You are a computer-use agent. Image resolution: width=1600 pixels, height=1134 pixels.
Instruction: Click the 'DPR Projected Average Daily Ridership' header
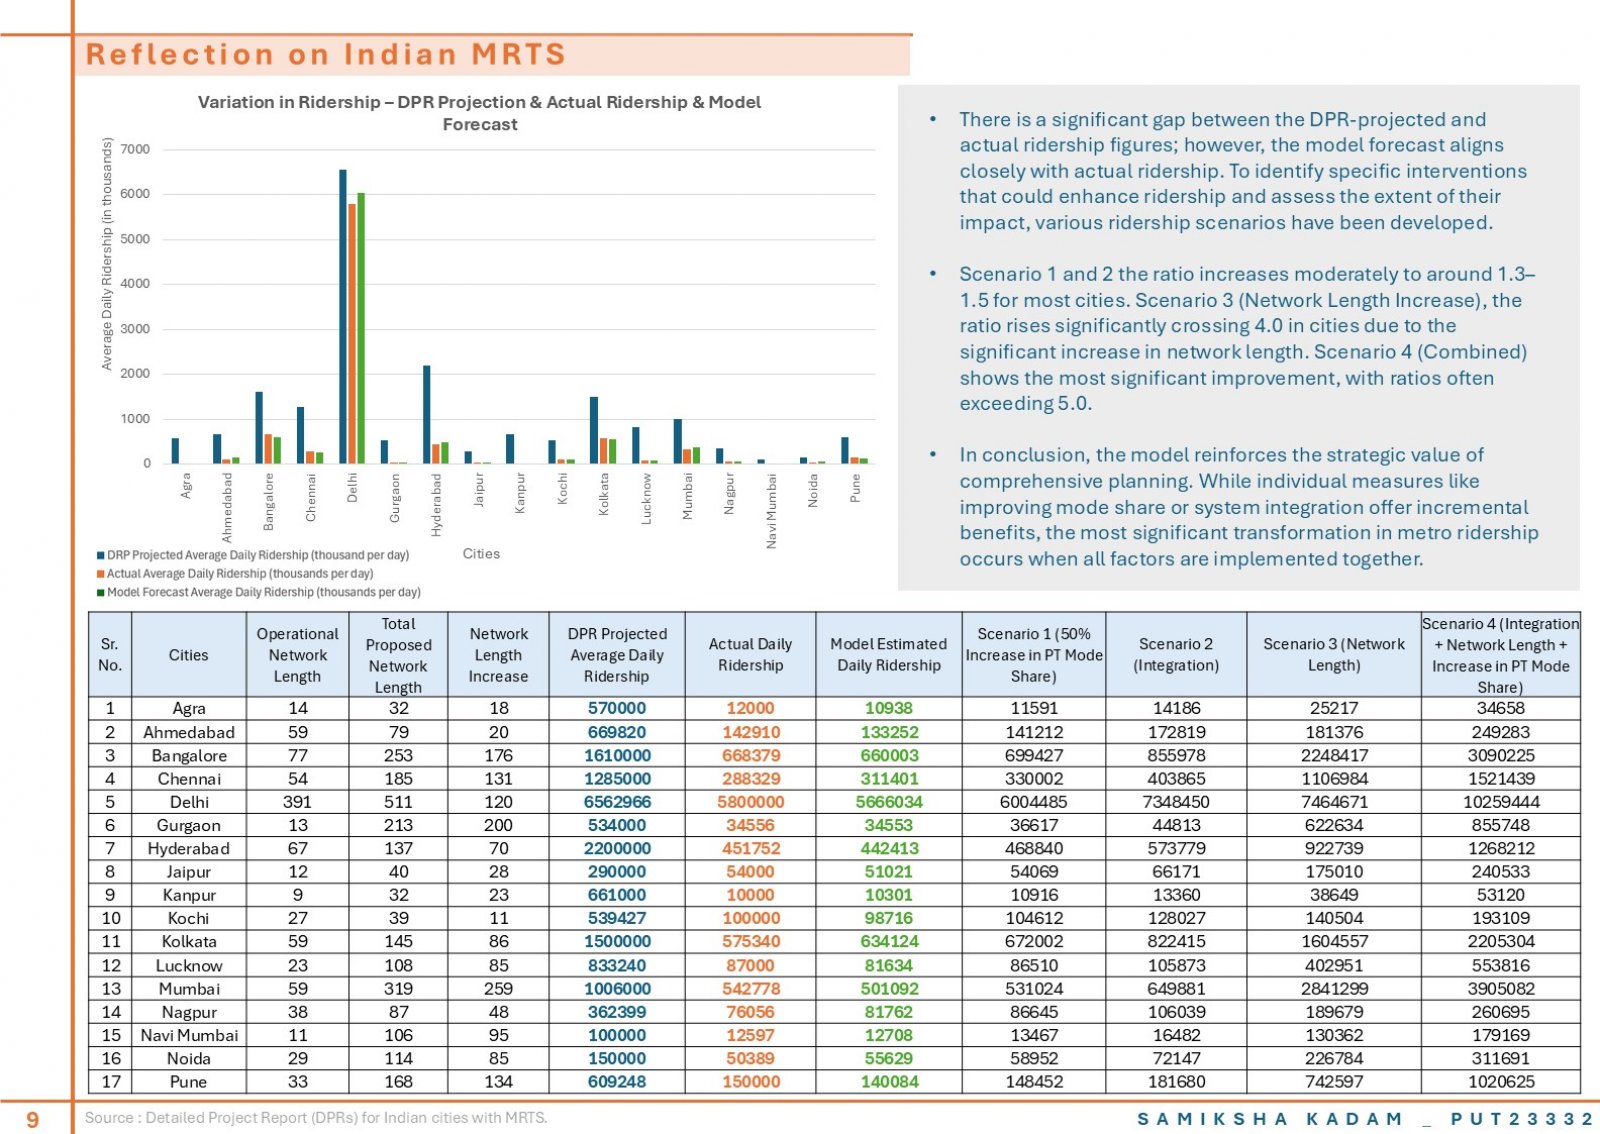tap(617, 655)
